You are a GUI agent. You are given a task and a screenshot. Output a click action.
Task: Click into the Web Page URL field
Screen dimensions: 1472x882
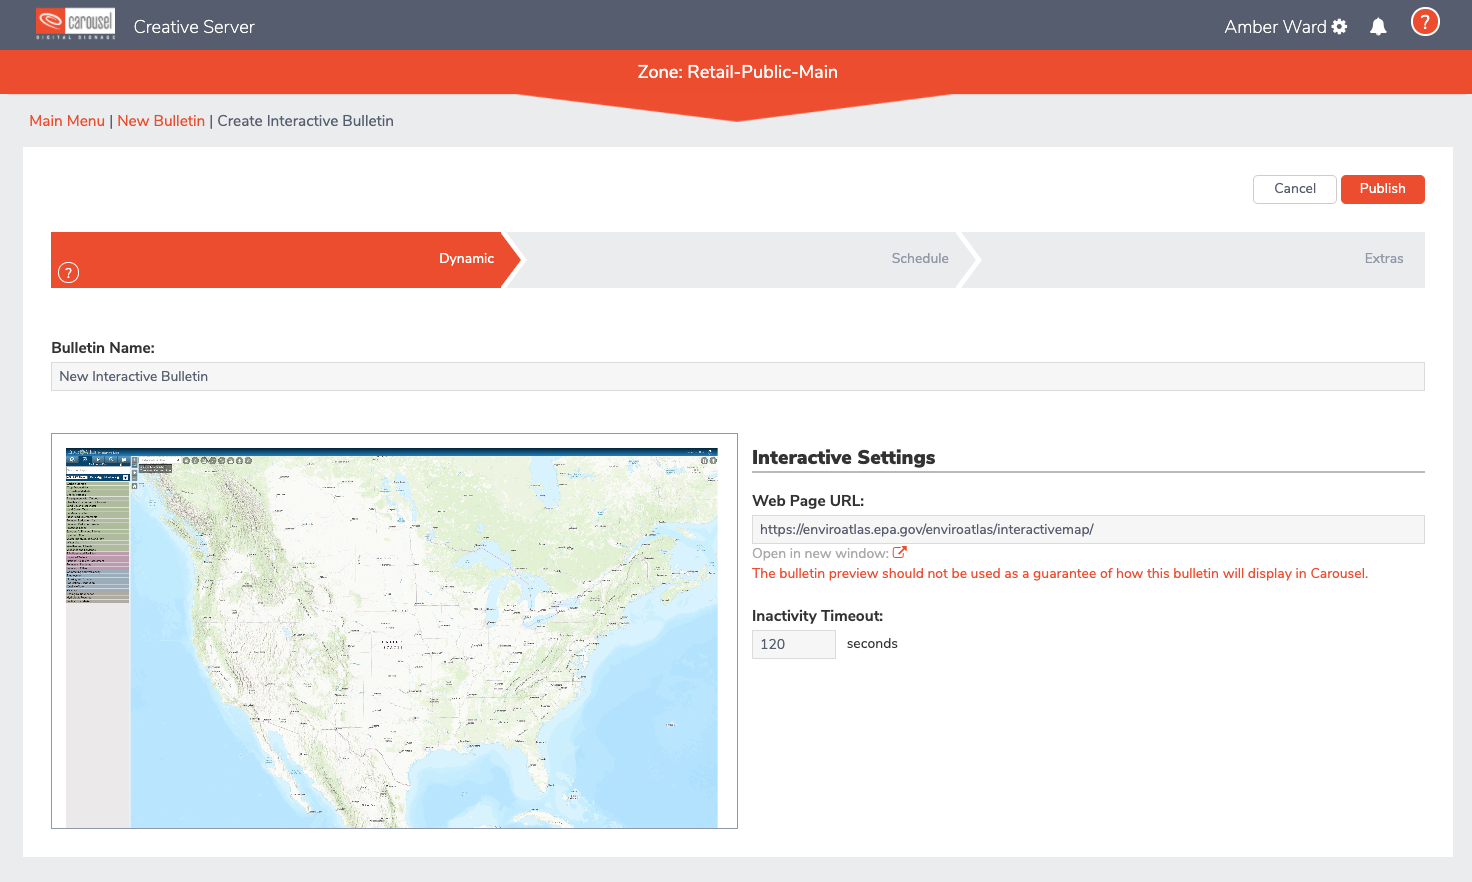point(1087,529)
